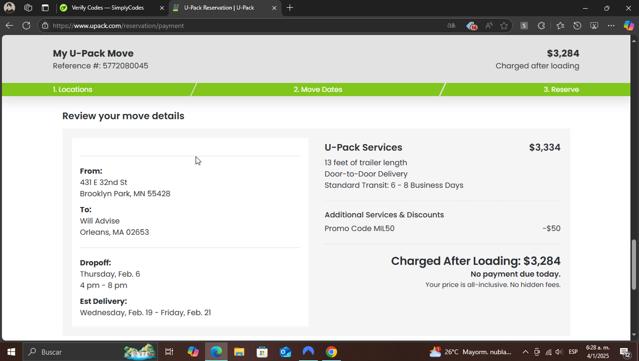Viewport: 639px width, 361px height.
Task: Go to step 1. Locations
Action: coord(73,89)
